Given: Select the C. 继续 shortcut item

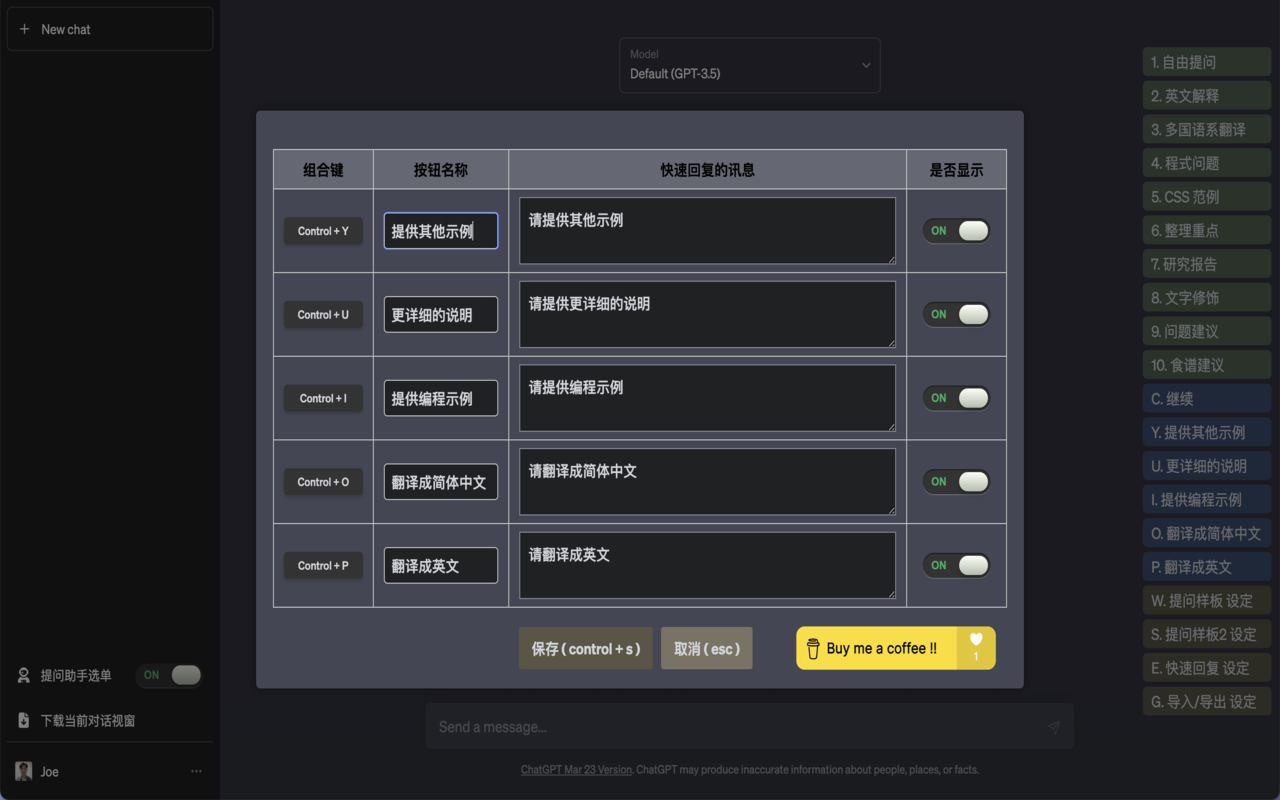Looking at the screenshot, I should click(x=1206, y=398).
